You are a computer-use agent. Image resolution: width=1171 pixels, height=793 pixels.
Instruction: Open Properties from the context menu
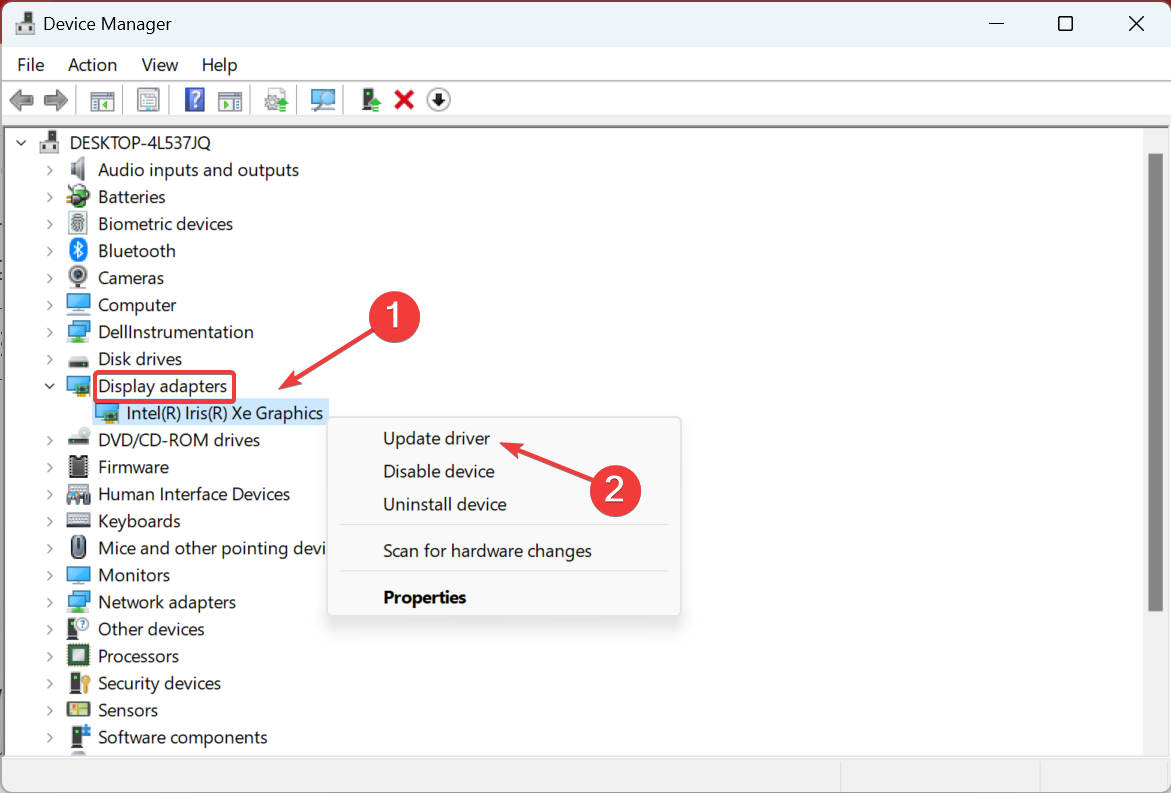click(x=424, y=597)
